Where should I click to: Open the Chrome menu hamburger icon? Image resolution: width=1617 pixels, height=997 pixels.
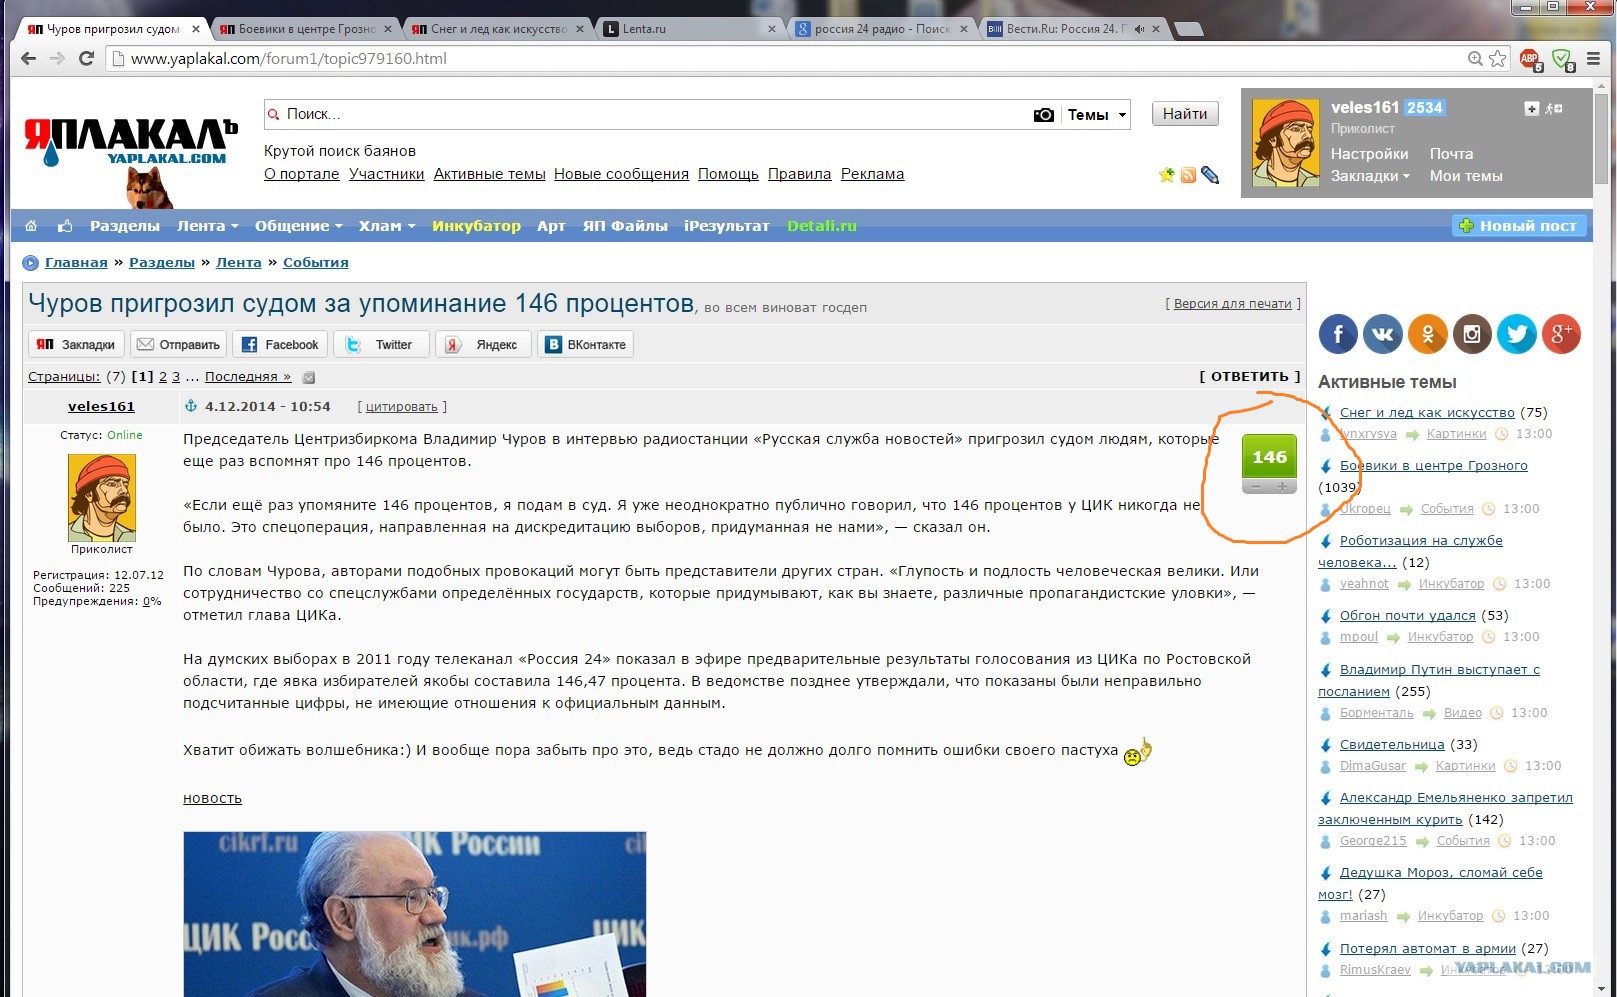pos(1594,59)
